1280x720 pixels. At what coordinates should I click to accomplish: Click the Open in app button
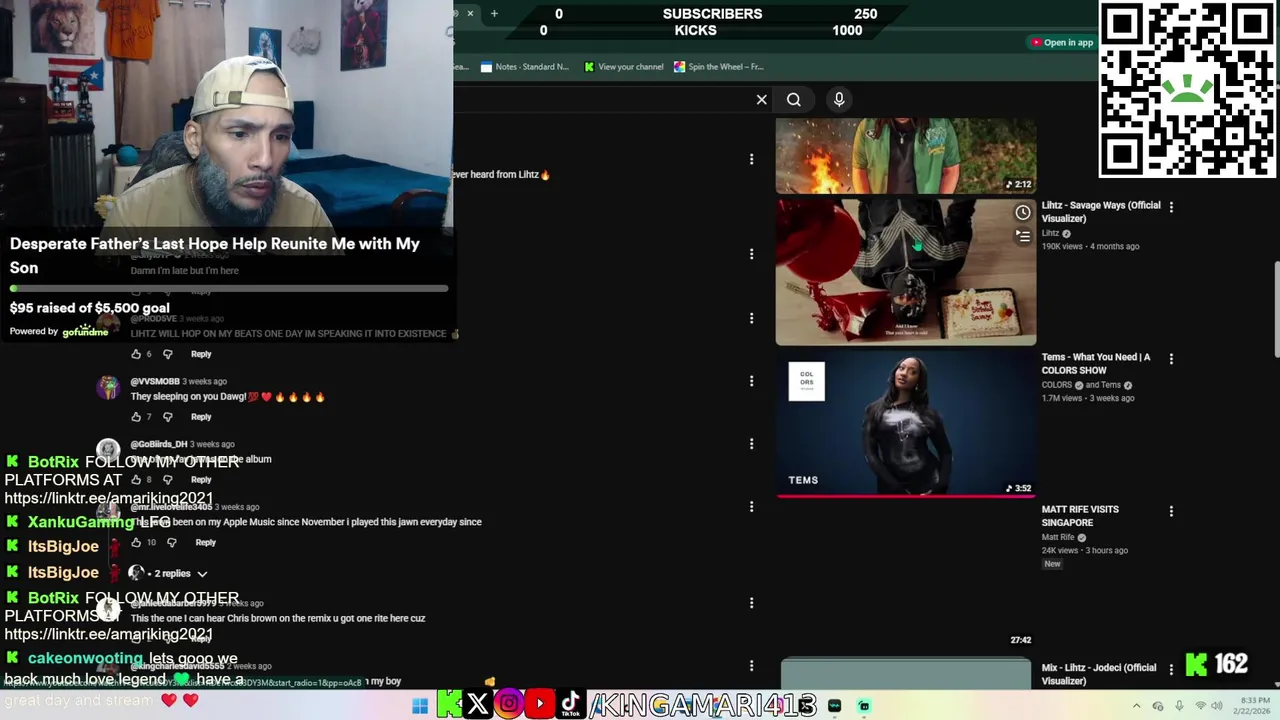1062,42
